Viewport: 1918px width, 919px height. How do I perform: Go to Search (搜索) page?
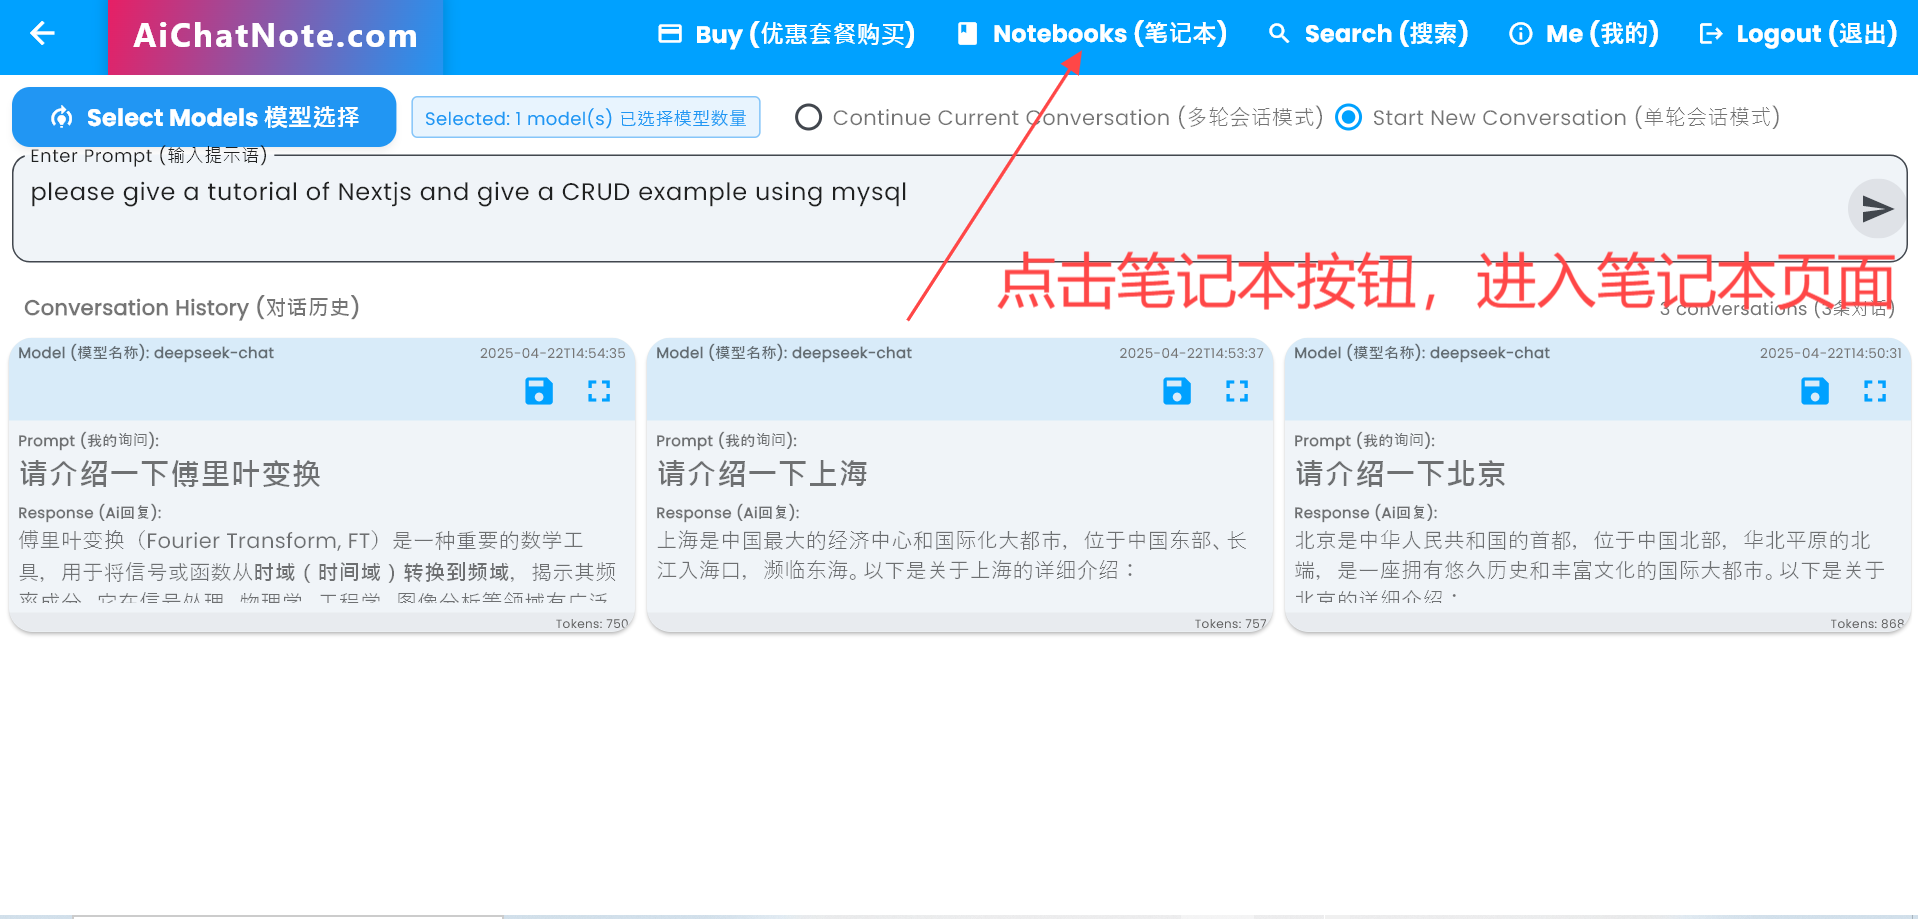click(1368, 34)
